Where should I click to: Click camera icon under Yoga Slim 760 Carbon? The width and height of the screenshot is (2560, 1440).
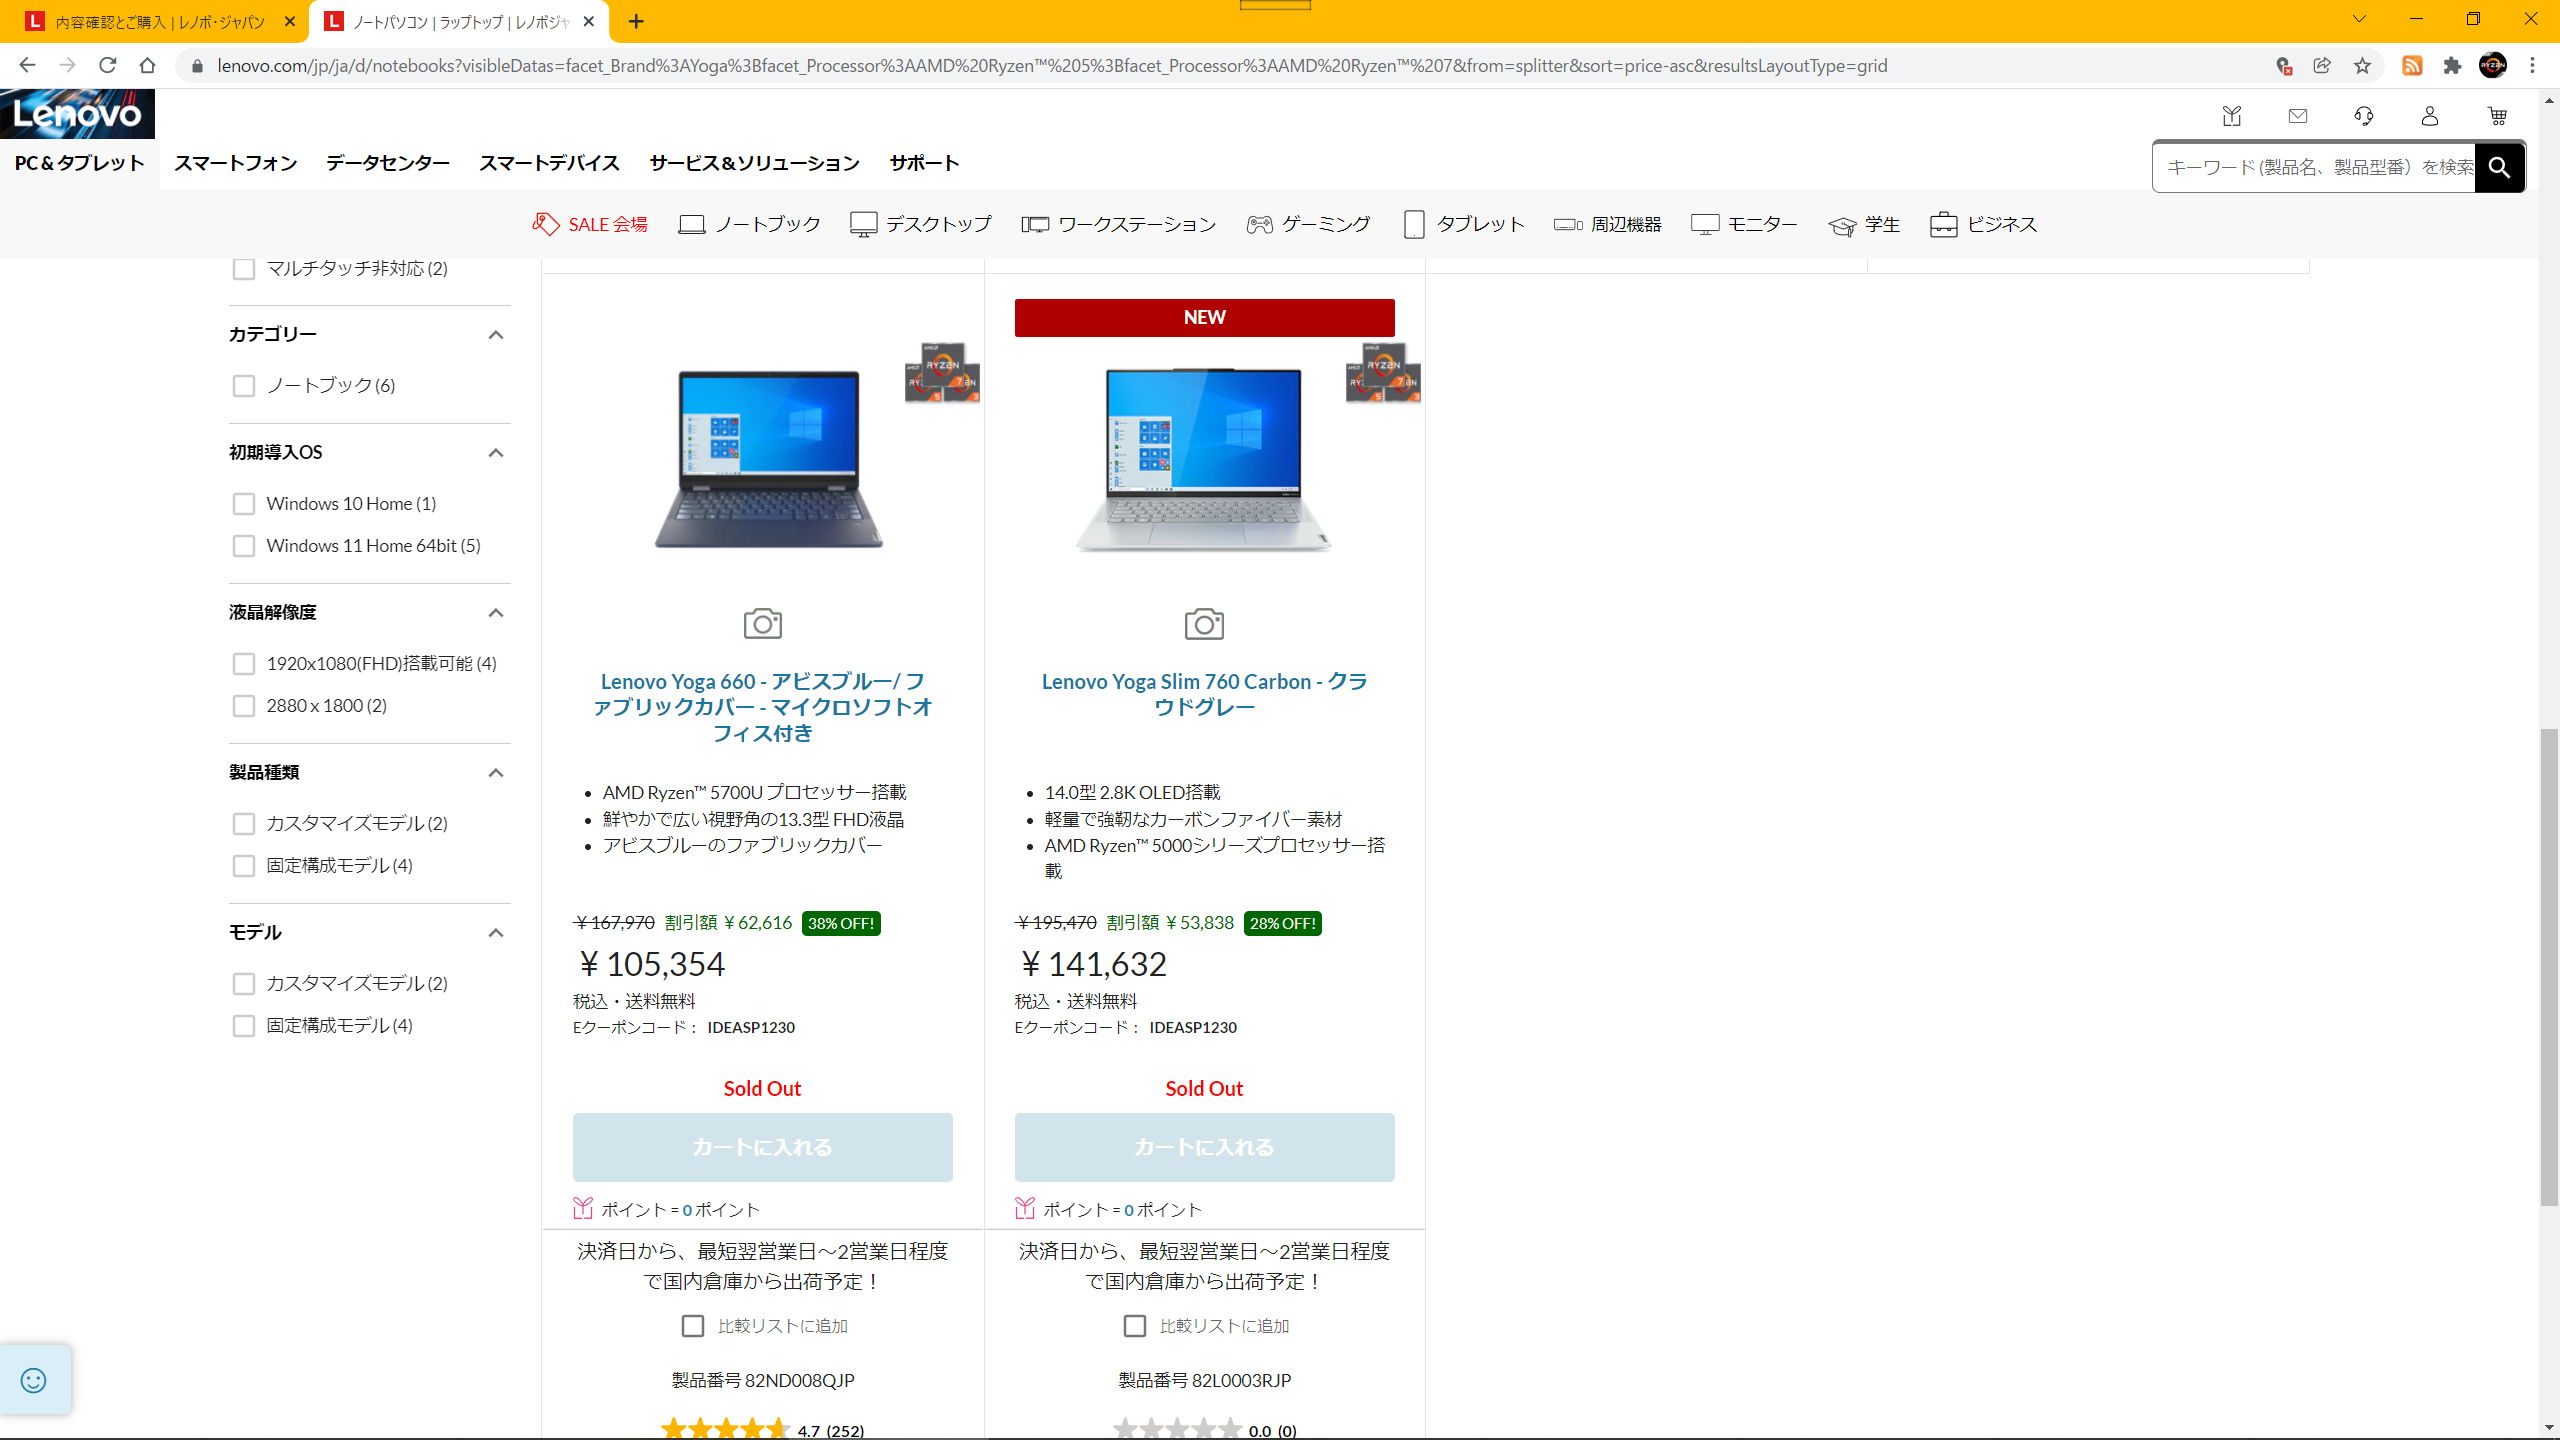click(x=1204, y=624)
